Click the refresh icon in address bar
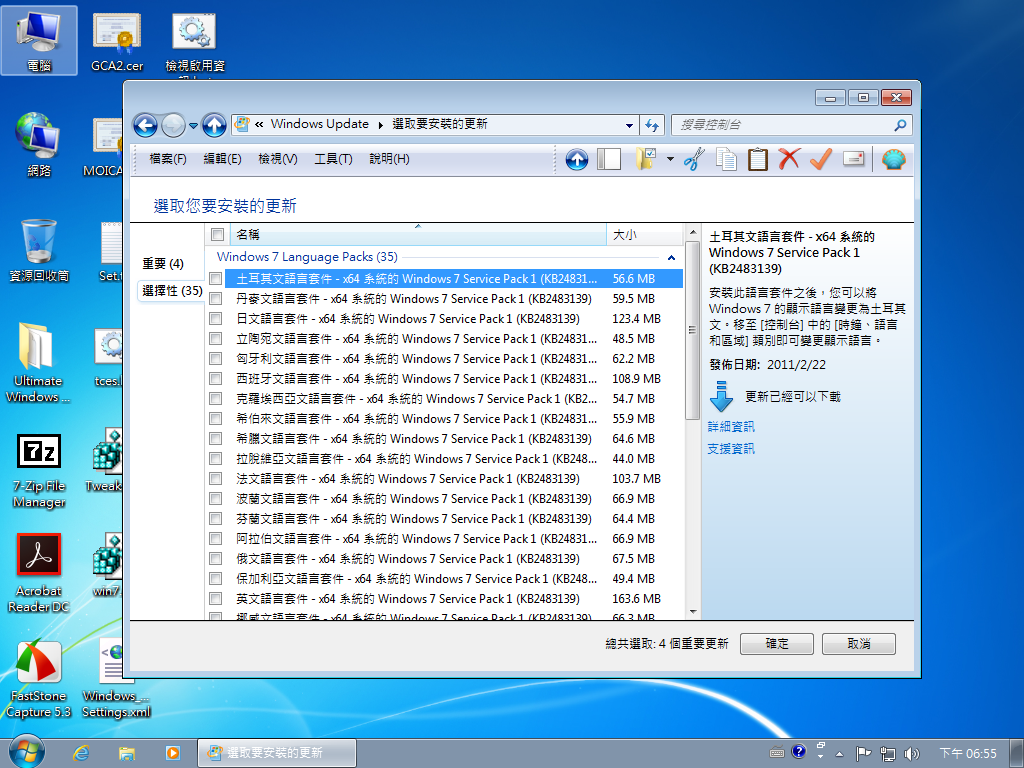 [652, 125]
